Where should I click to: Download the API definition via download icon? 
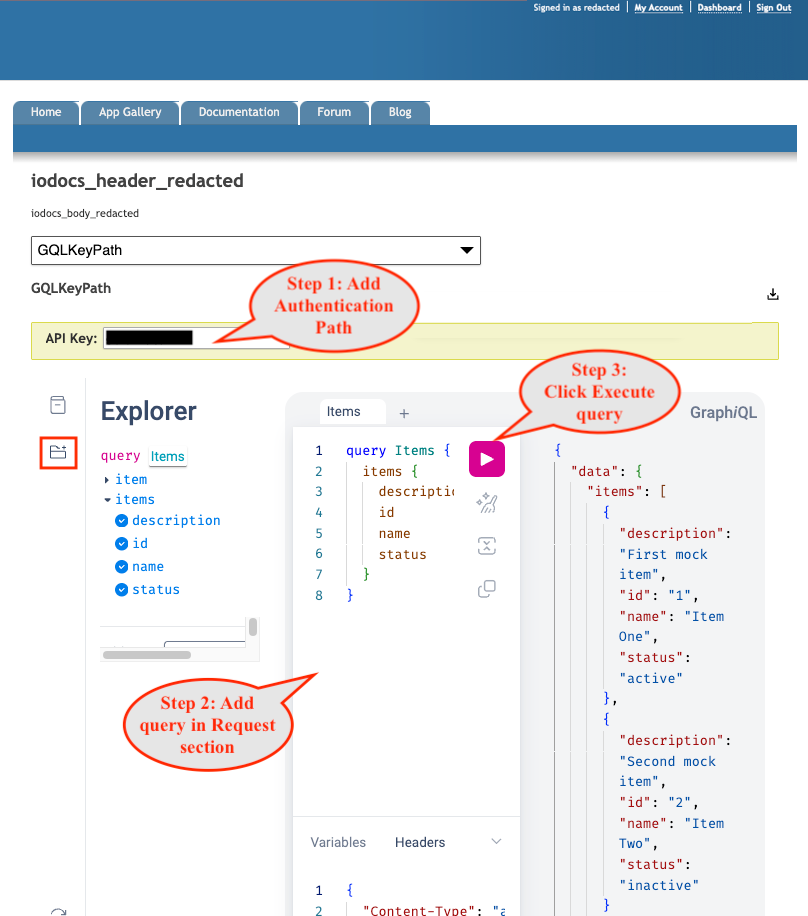pos(772,294)
